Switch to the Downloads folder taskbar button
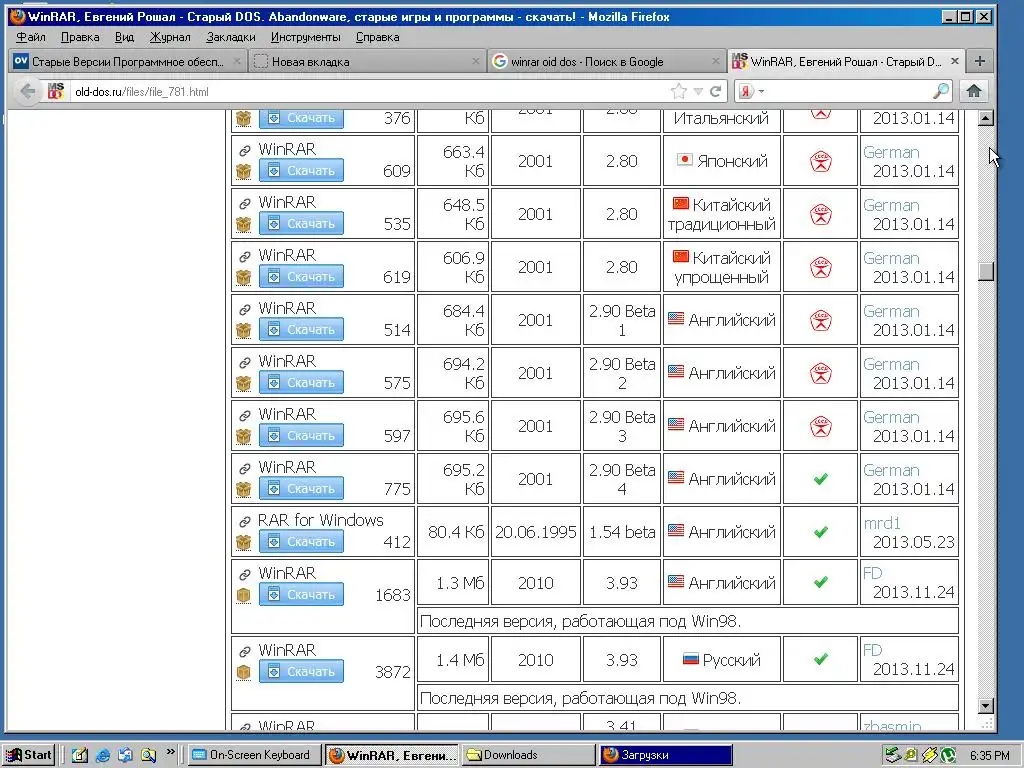The height and width of the screenshot is (768, 1024). [528, 755]
